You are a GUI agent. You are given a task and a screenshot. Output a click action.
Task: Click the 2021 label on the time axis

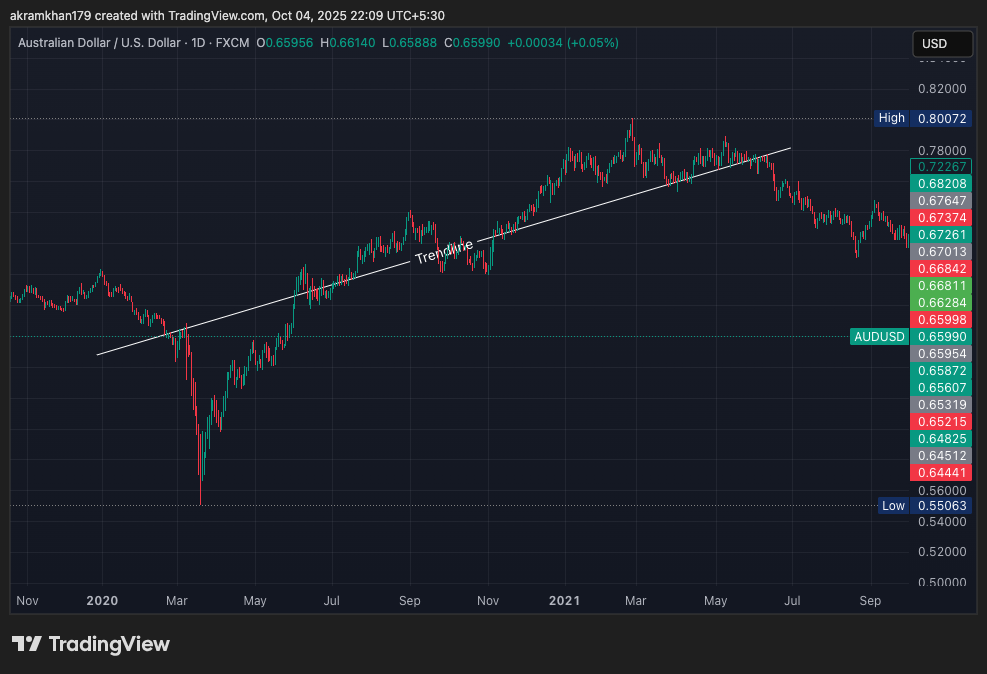coord(564,601)
